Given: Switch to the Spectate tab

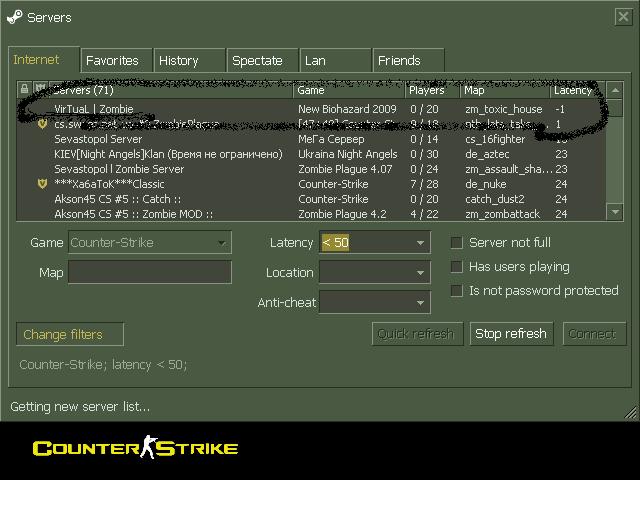Looking at the screenshot, I should (262, 60).
